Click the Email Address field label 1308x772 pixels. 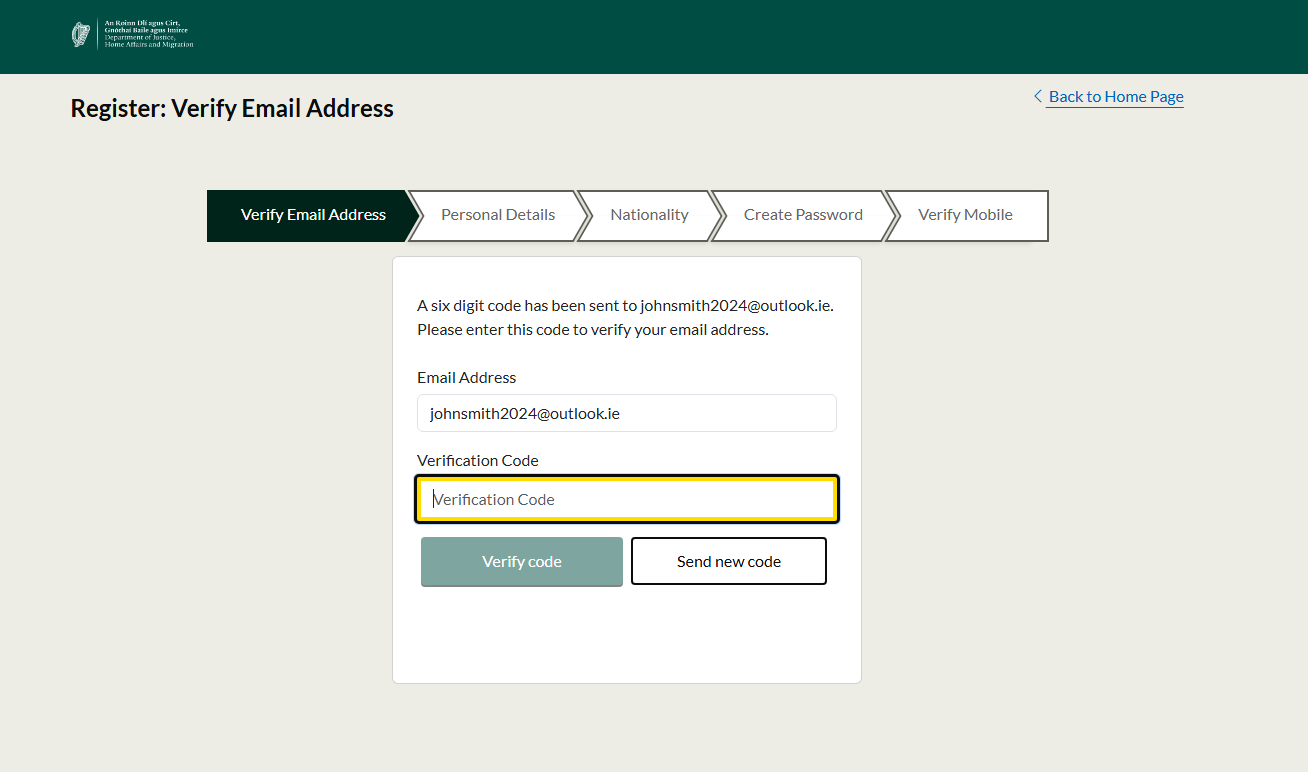(467, 377)
